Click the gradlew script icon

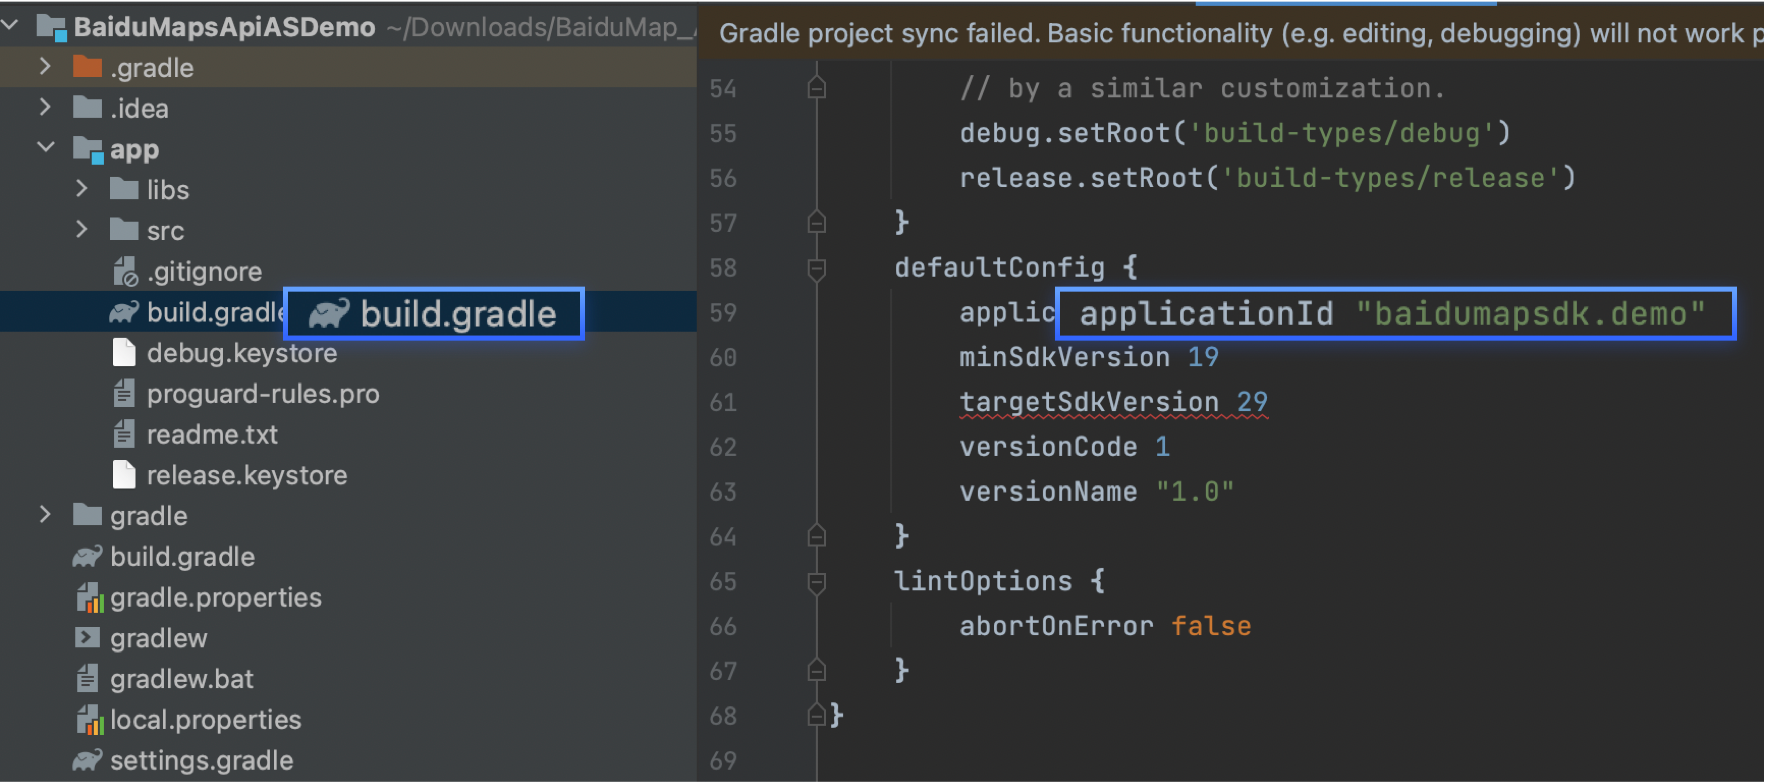pyautogui.click(x=88, y=638)
